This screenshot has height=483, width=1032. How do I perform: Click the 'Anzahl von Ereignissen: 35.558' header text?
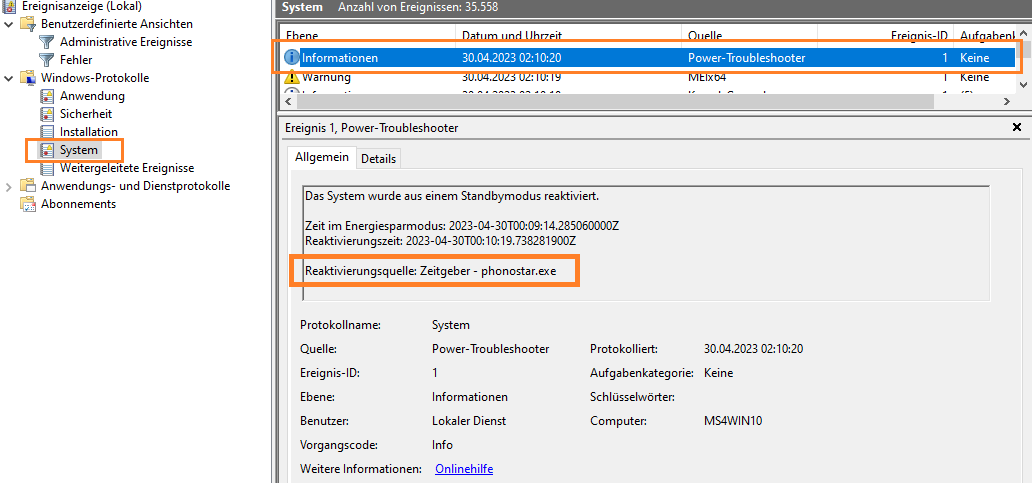(418, 8)
